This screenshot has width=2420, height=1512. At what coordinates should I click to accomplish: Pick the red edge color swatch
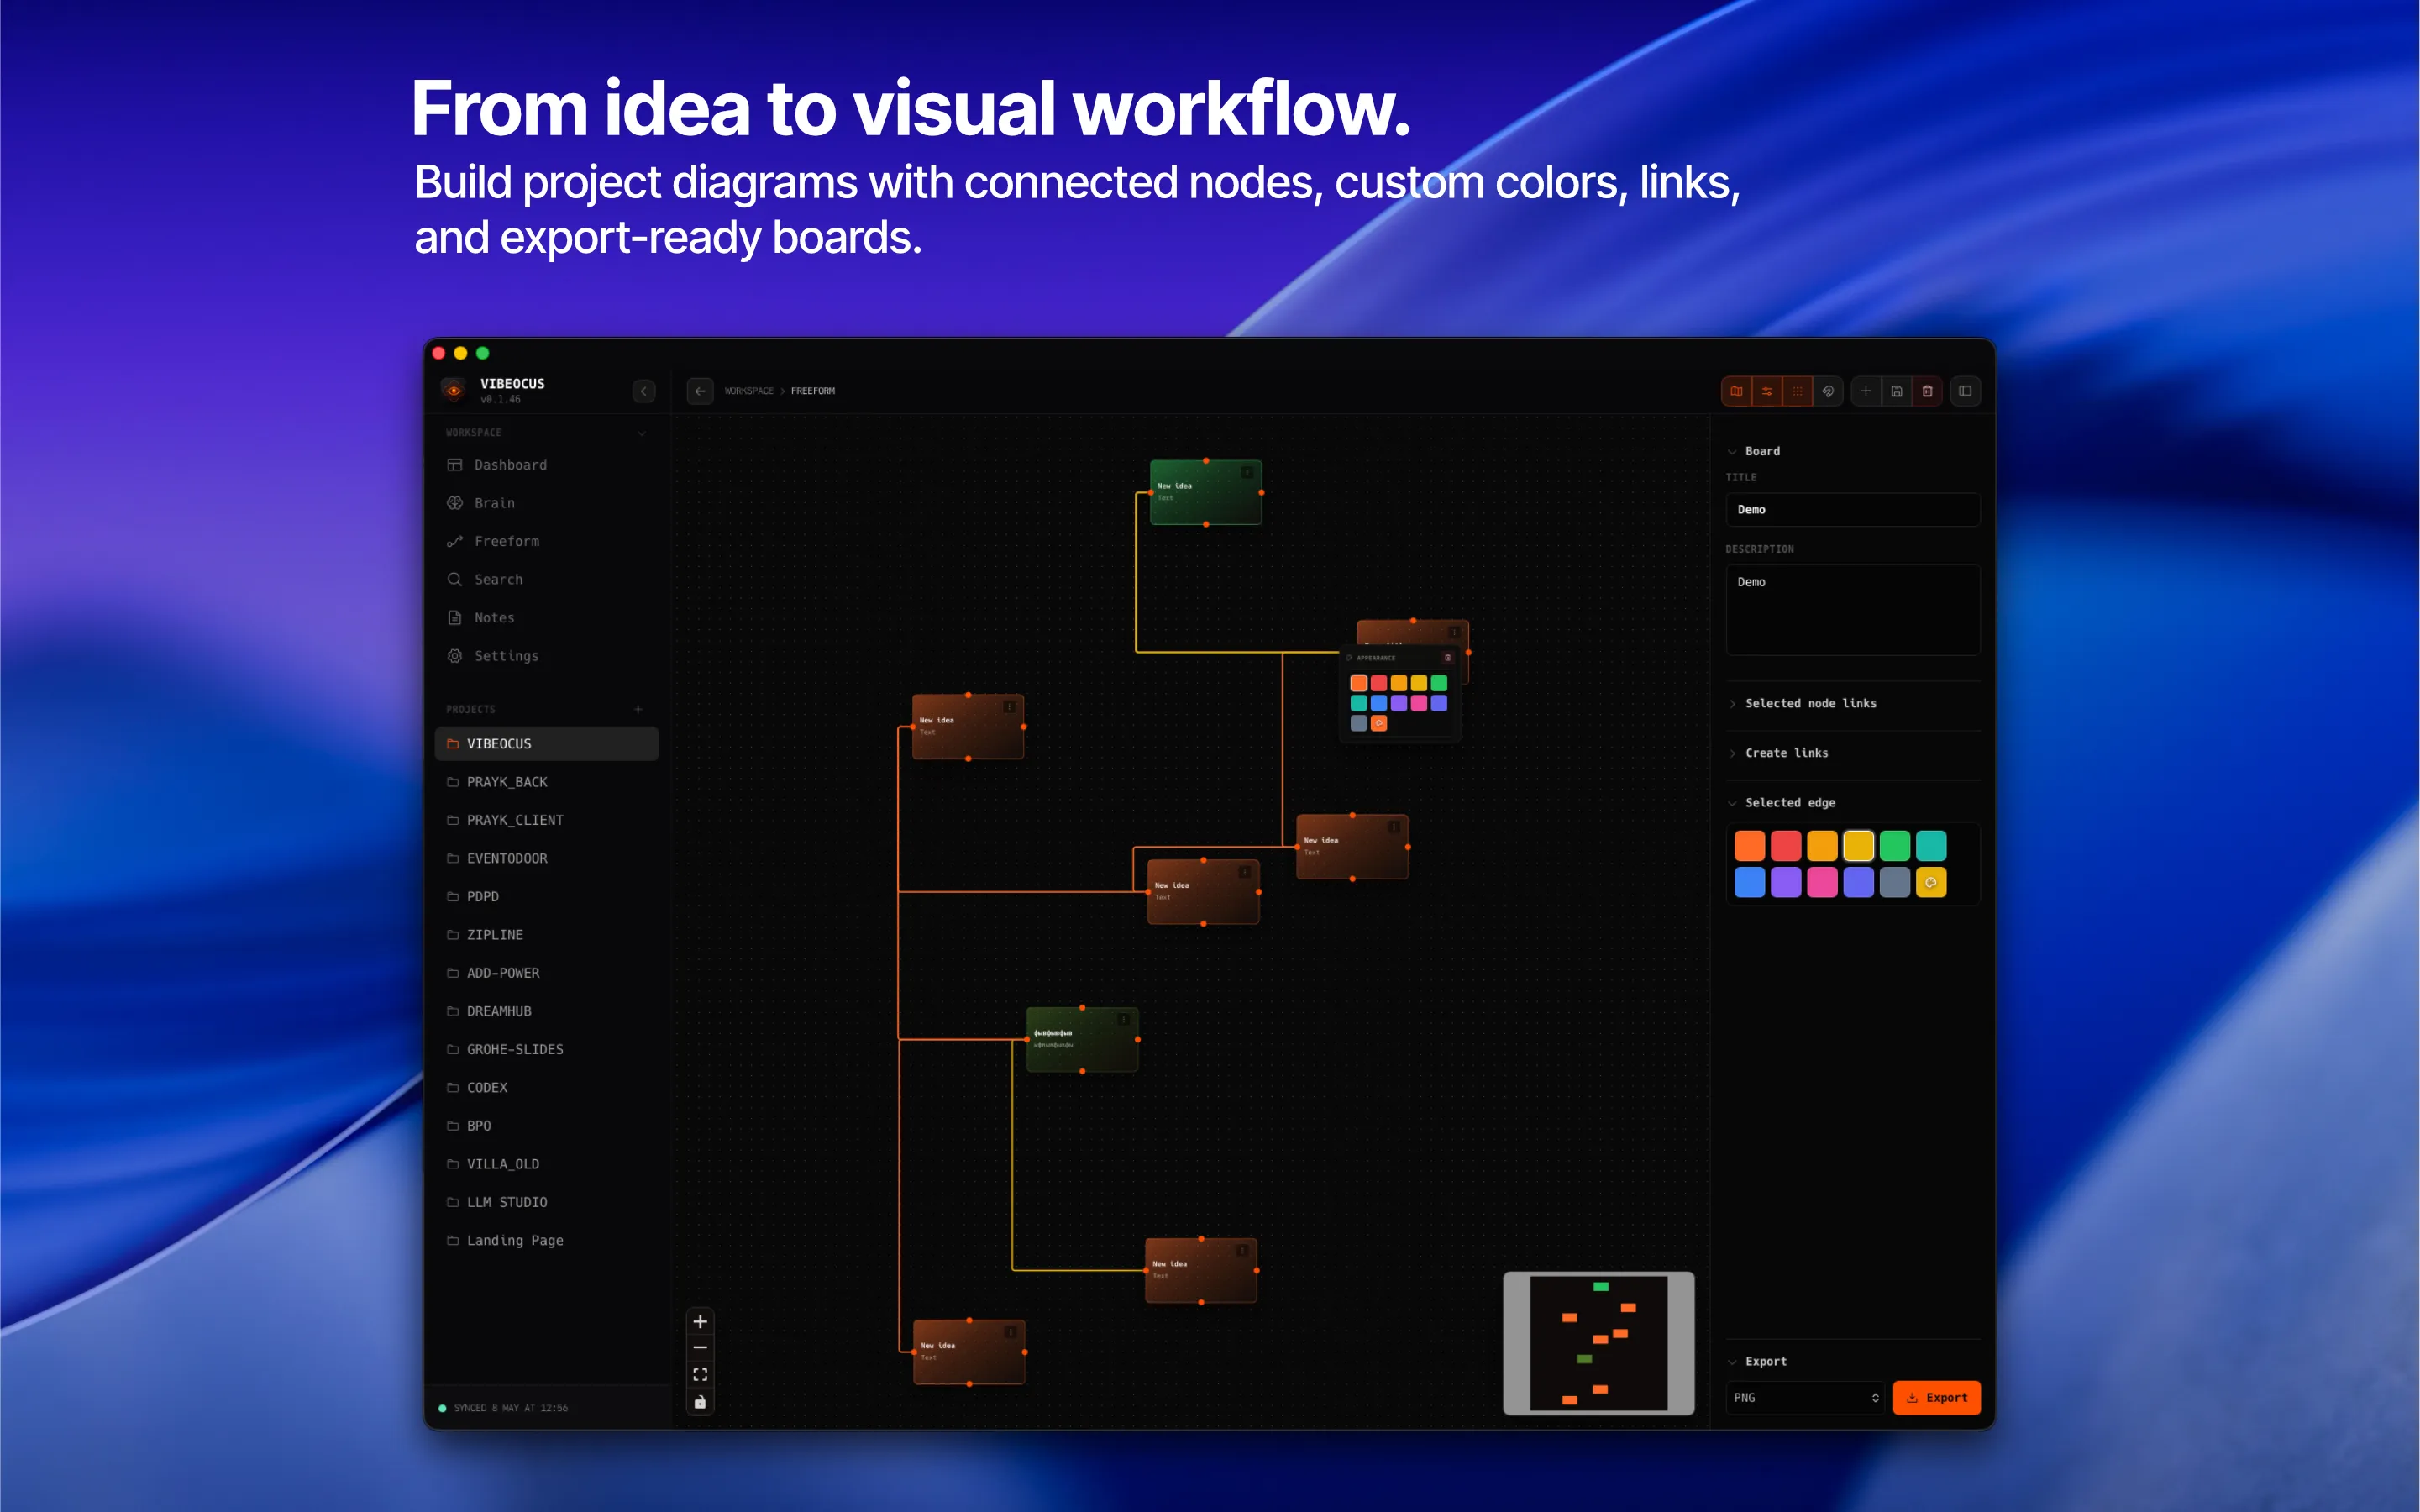click(1786, 846)
